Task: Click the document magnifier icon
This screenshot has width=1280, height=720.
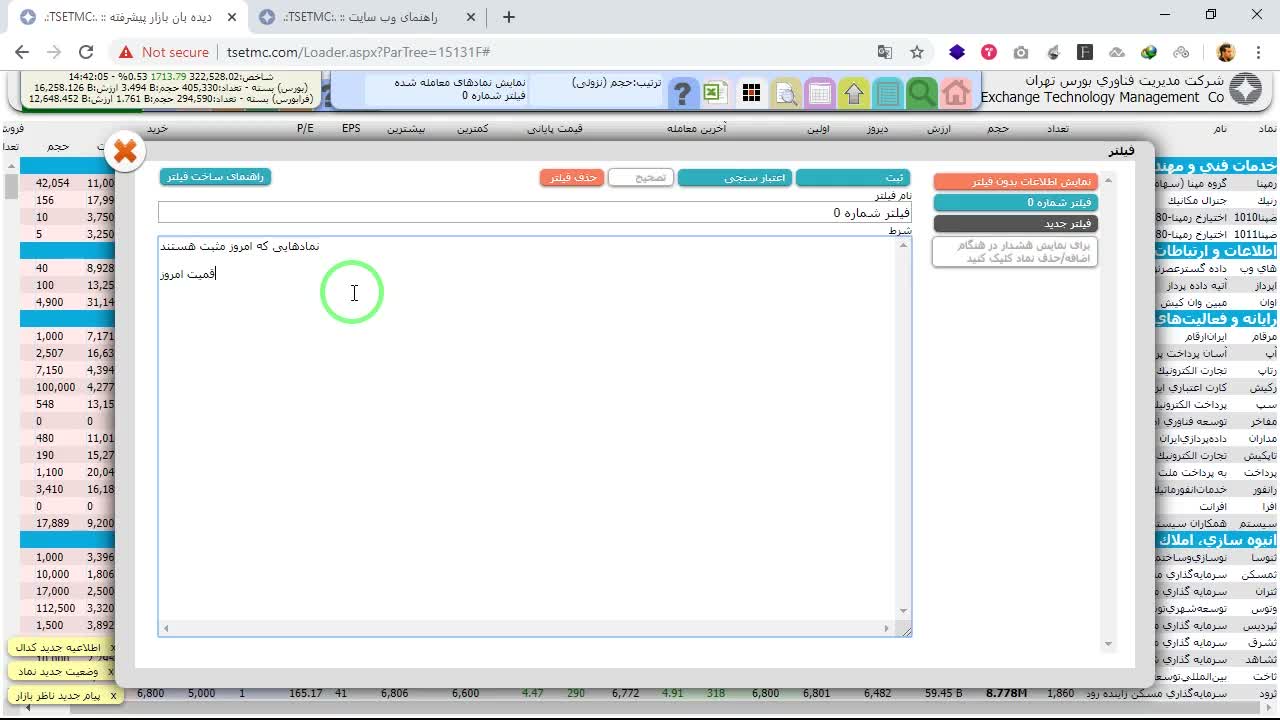Action: tap(786, 94)
